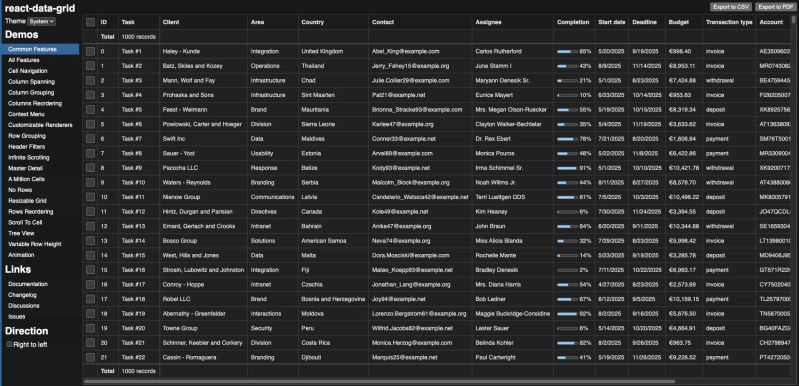Click the Export to CSV button
799x386 pixels.
click(731, 7)
